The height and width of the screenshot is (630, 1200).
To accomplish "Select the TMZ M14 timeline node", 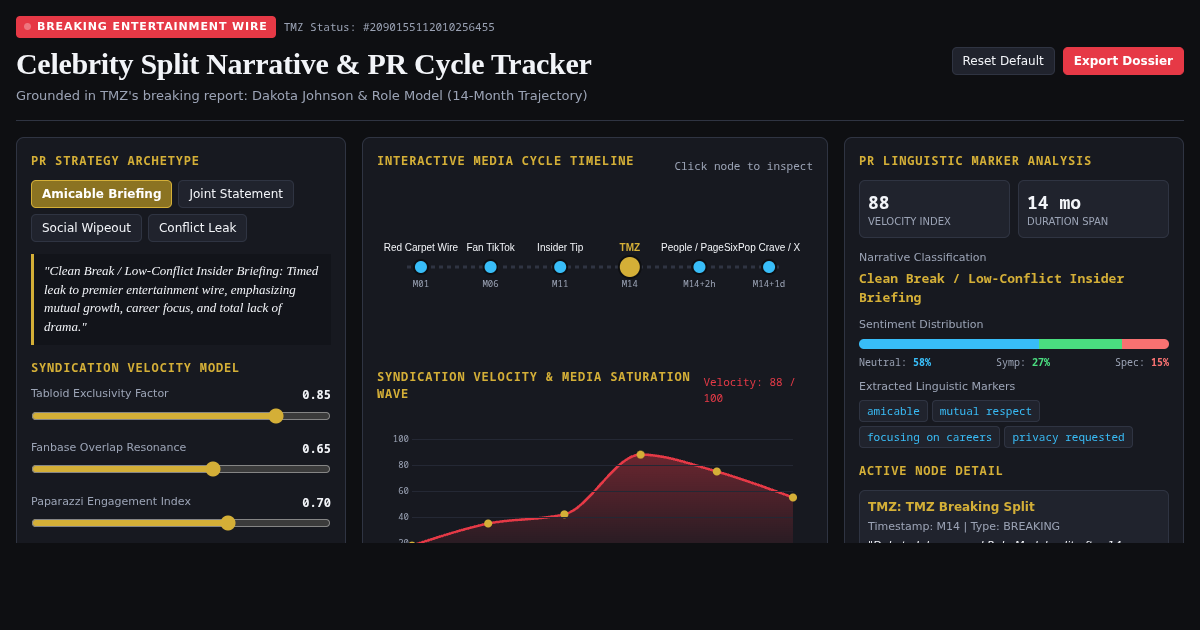I will click(629, 267).
